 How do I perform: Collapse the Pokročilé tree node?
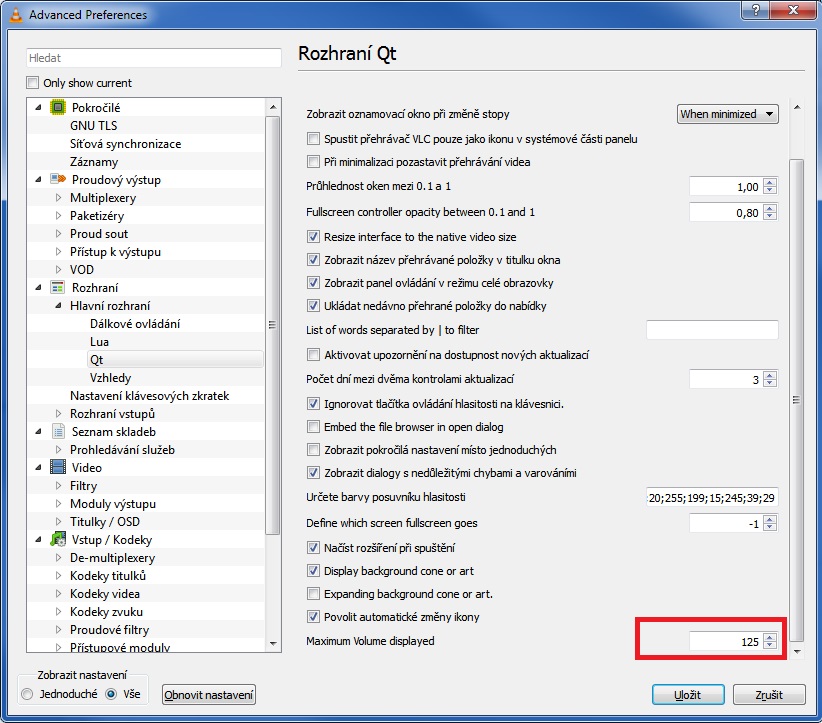(38, 107)
